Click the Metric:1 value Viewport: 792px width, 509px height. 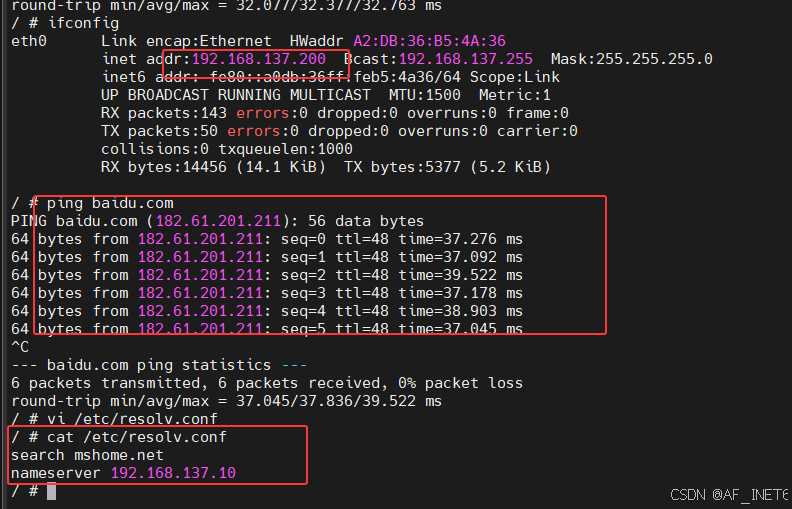coord(515,95)
